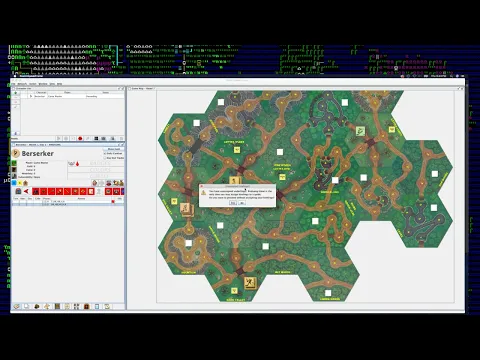
Task: Click the red blood drop icon
Action: [x=77, y=164]
